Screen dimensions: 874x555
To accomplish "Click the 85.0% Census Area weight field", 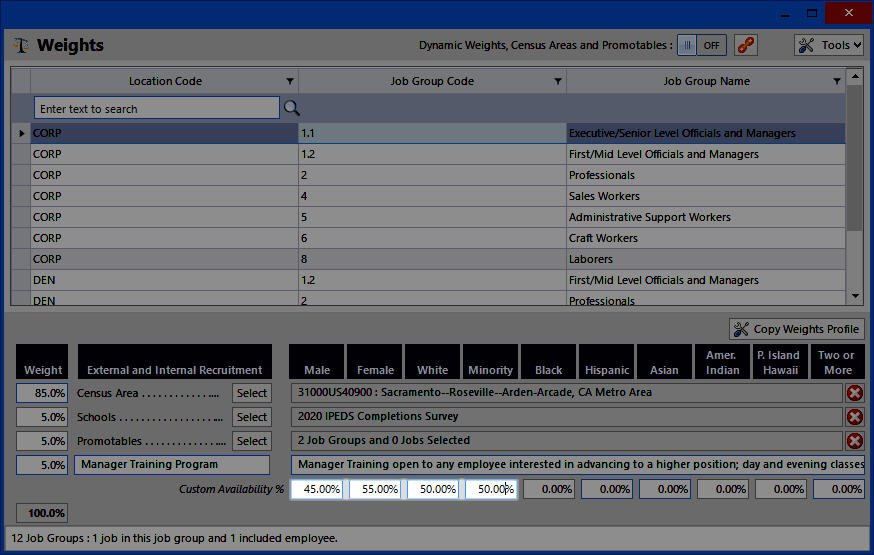I will [42, 393].
